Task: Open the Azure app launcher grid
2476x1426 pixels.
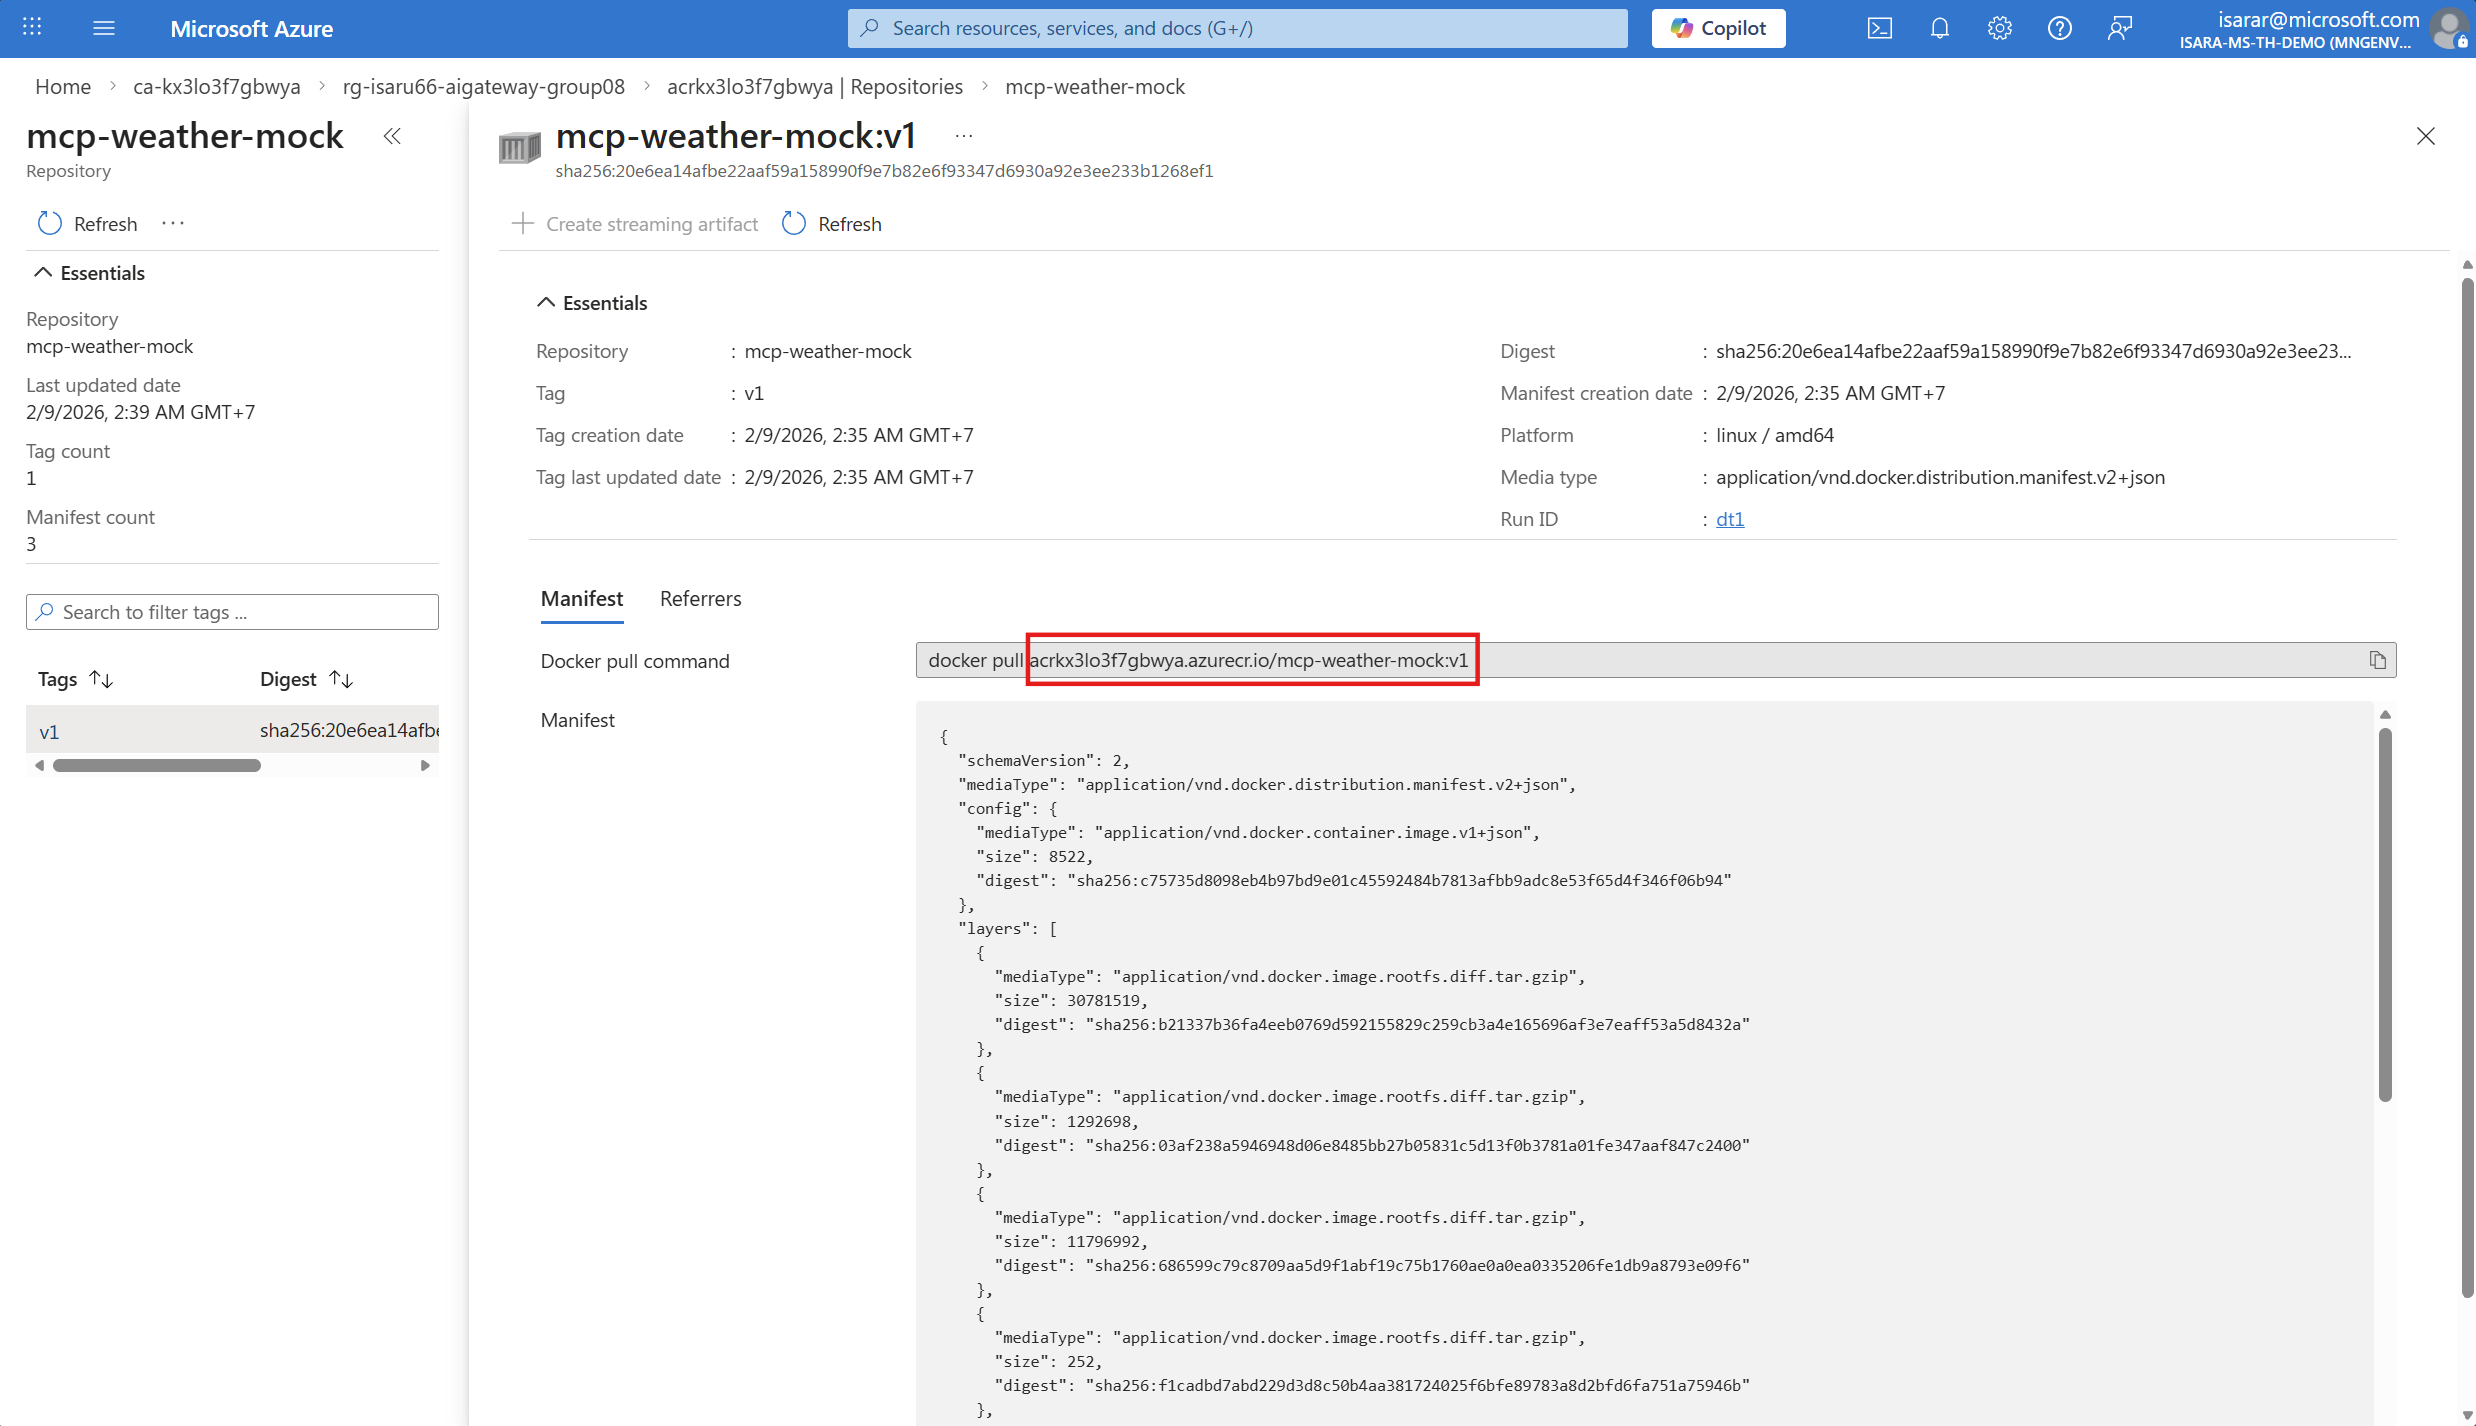Action: point(32,28)
